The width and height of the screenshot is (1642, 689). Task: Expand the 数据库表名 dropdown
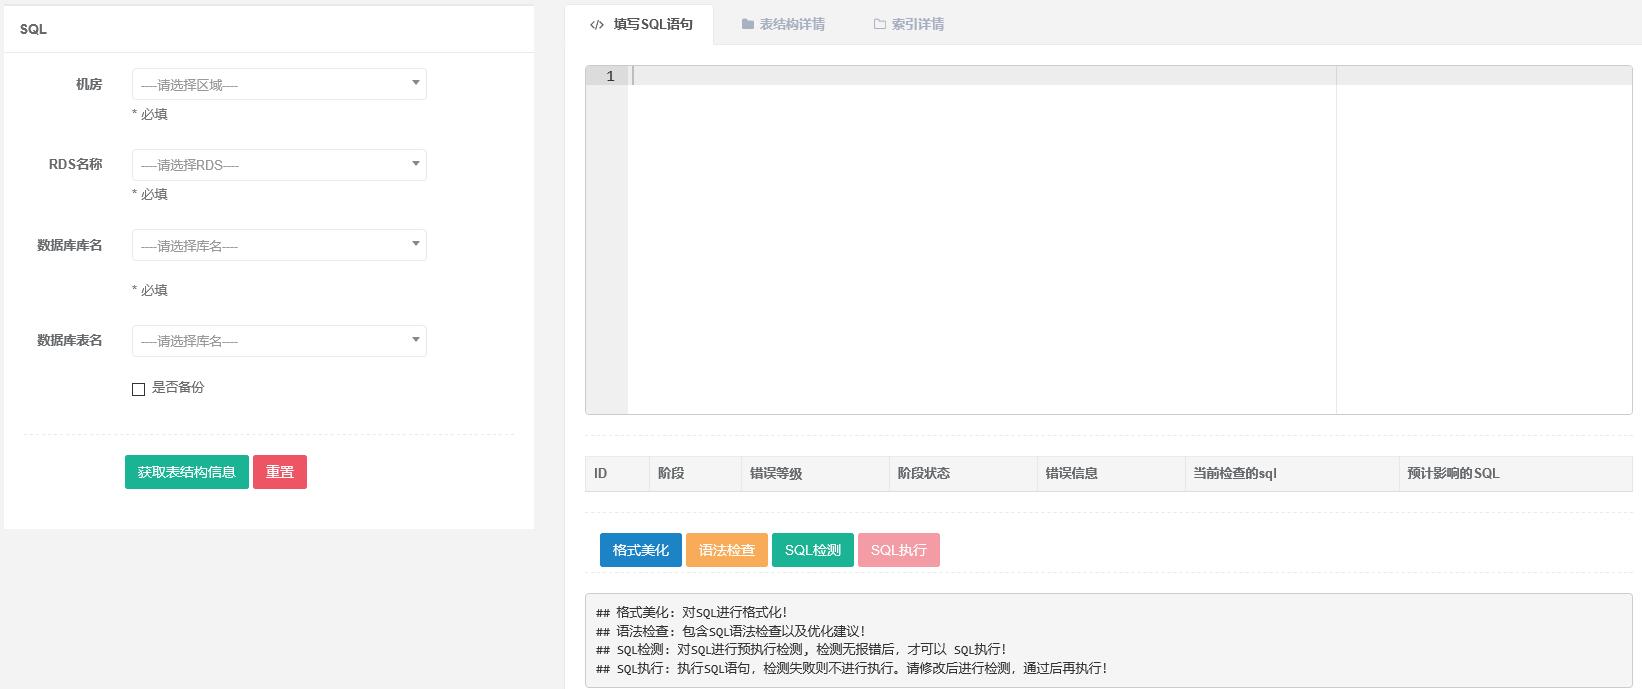pyautogui.click(x=279, y=341)
